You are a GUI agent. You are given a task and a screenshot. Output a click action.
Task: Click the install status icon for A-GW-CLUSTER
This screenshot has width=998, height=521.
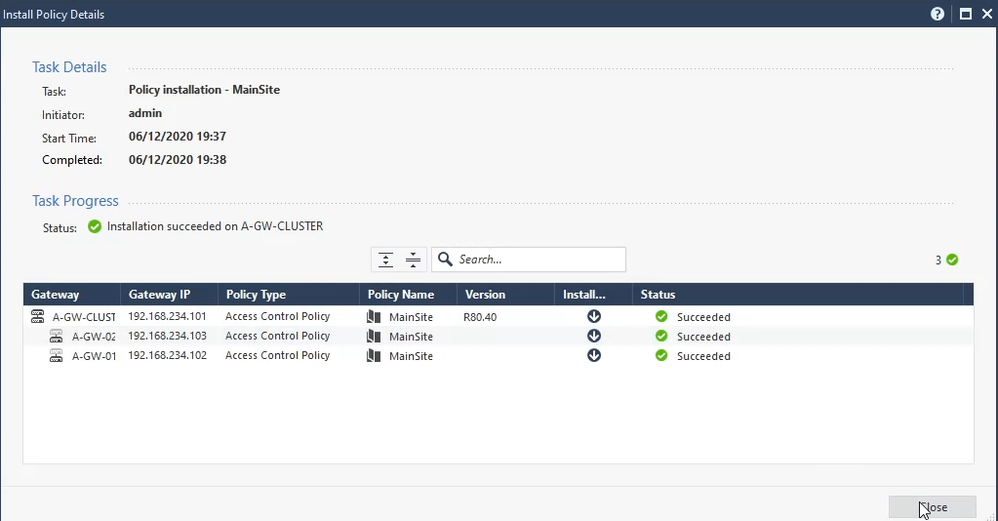[x=594, y=317]
